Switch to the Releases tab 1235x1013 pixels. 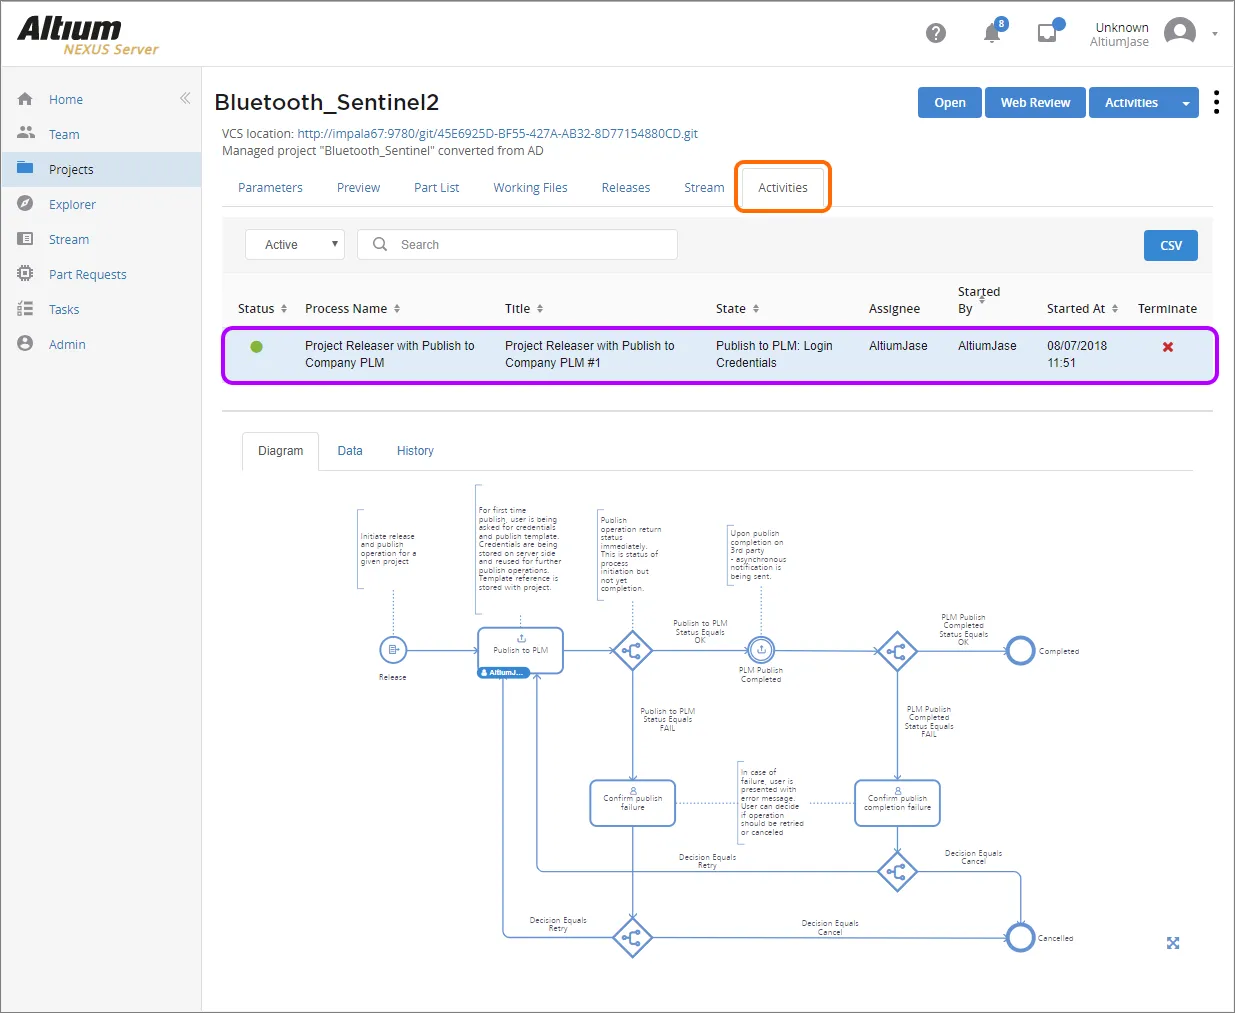[x=626, y=187]
